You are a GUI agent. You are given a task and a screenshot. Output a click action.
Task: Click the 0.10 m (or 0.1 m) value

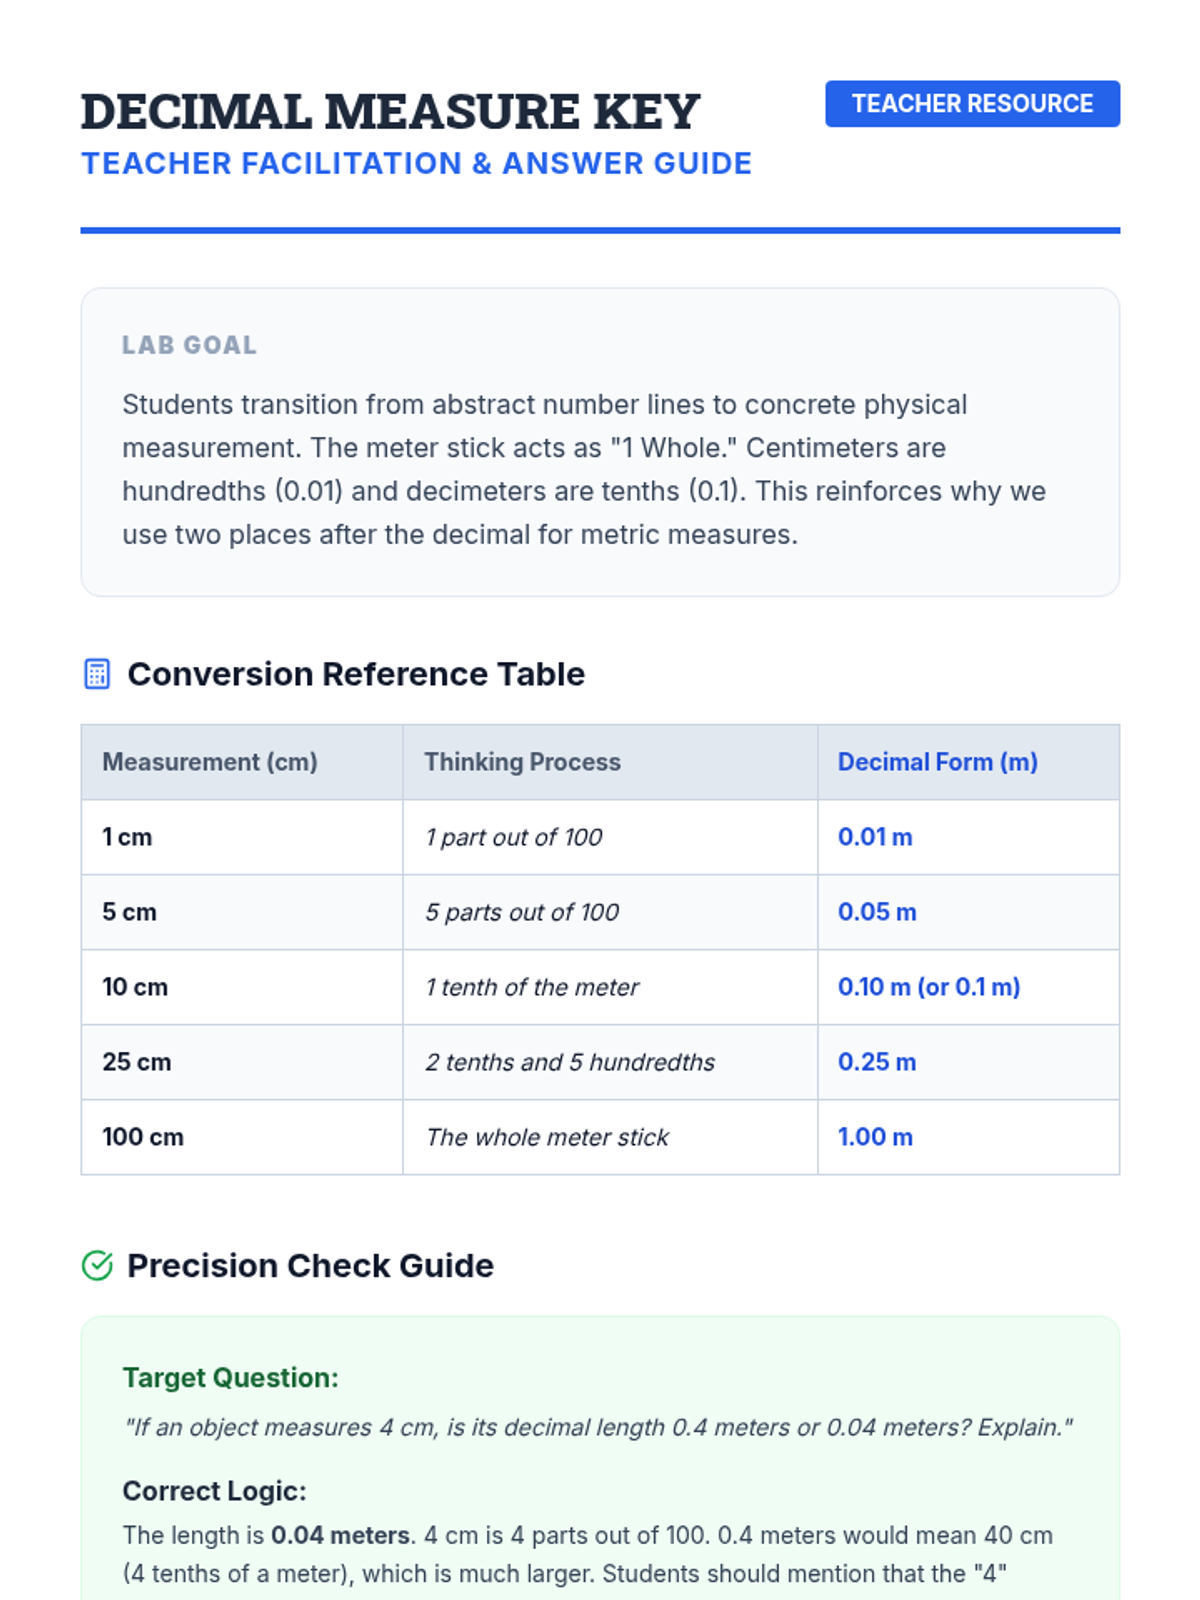(x=929, y=987)
